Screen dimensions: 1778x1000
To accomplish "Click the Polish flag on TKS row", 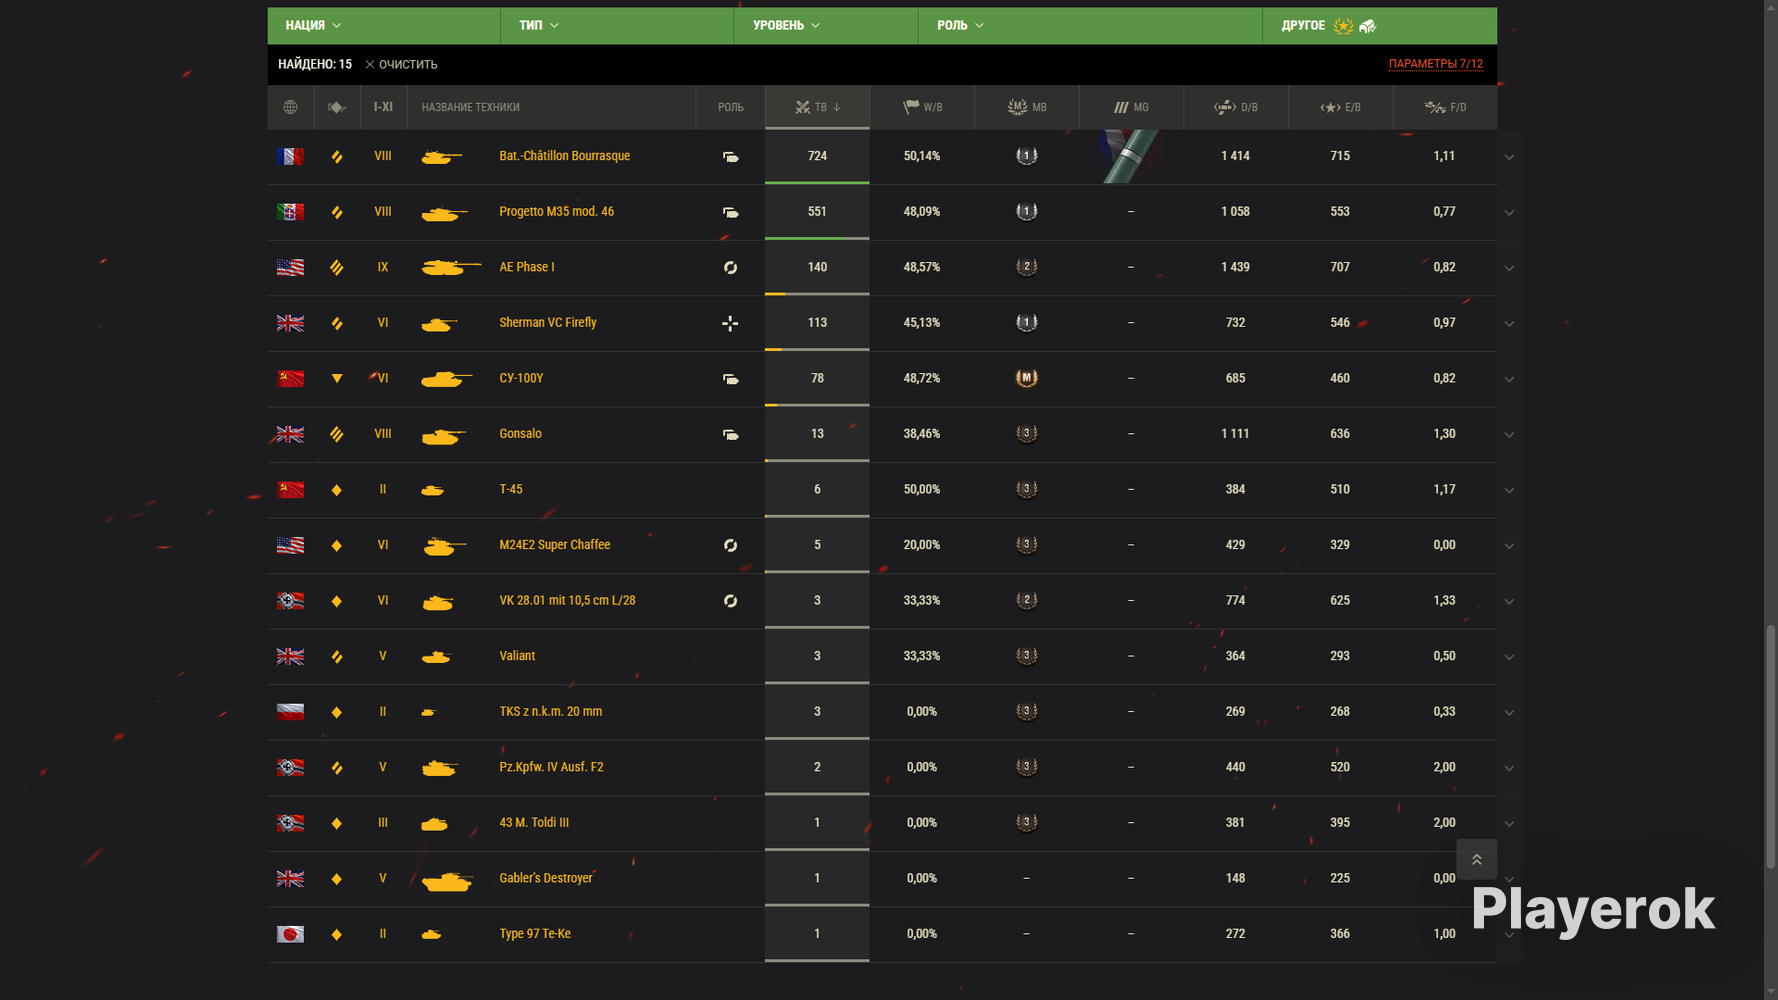I will tap(290, 712).
